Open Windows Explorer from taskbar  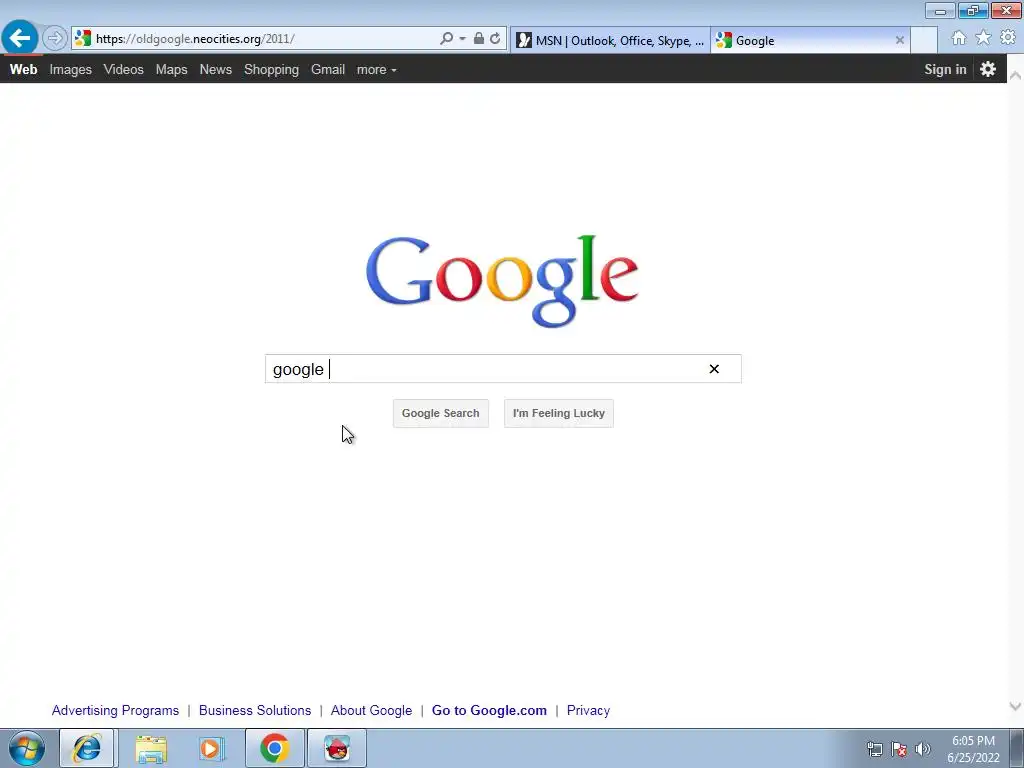pos(151,748)
